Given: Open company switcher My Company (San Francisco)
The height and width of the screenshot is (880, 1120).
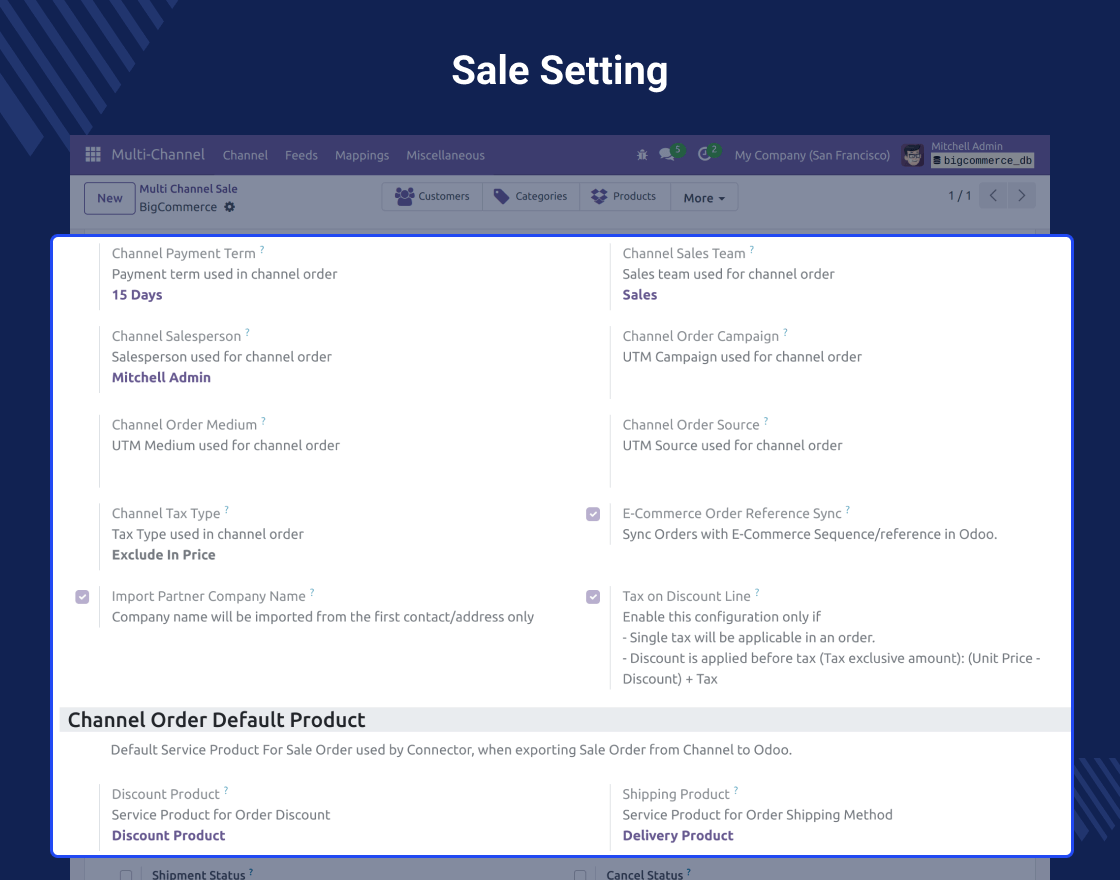Looking at the screenshot, I should coord(812,155).
